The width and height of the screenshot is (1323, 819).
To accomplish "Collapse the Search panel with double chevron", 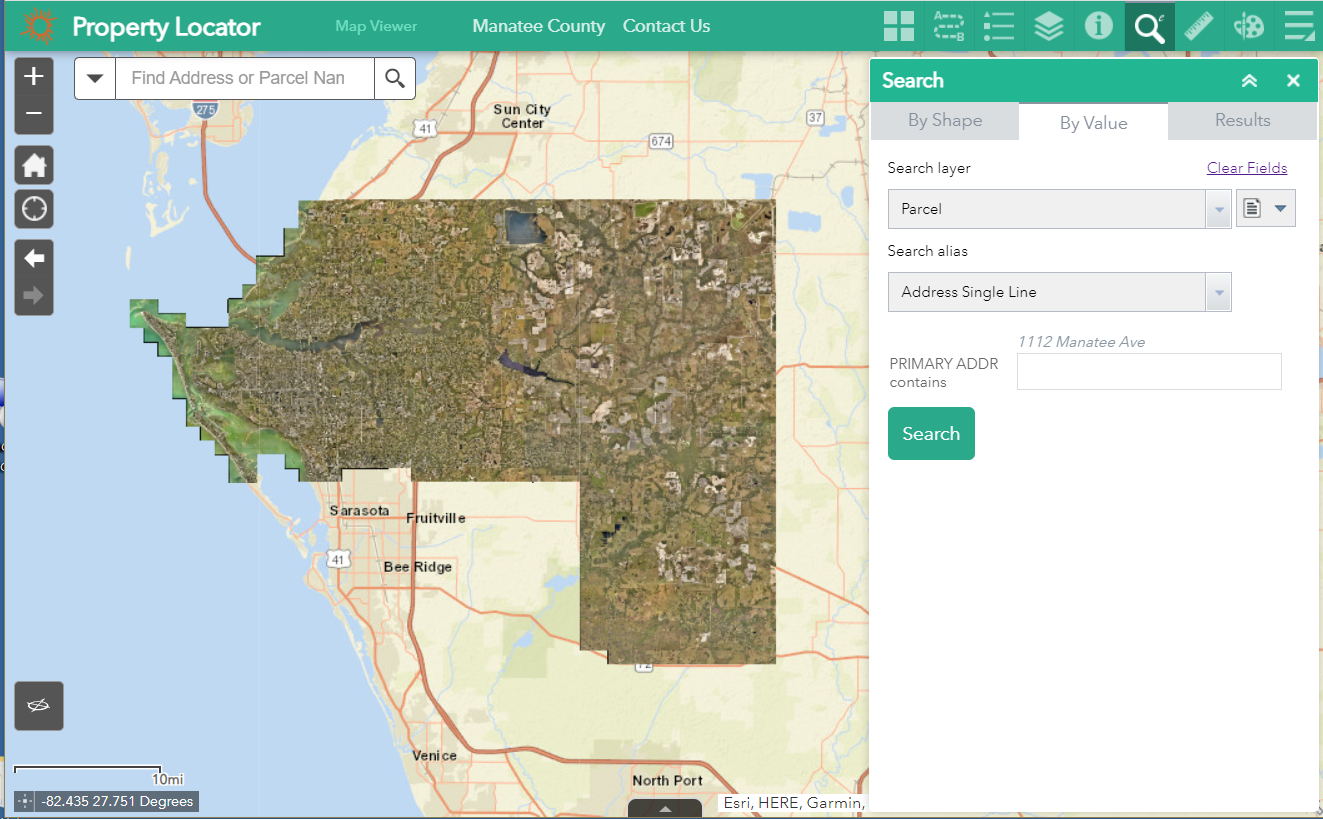I will 1249,81.
